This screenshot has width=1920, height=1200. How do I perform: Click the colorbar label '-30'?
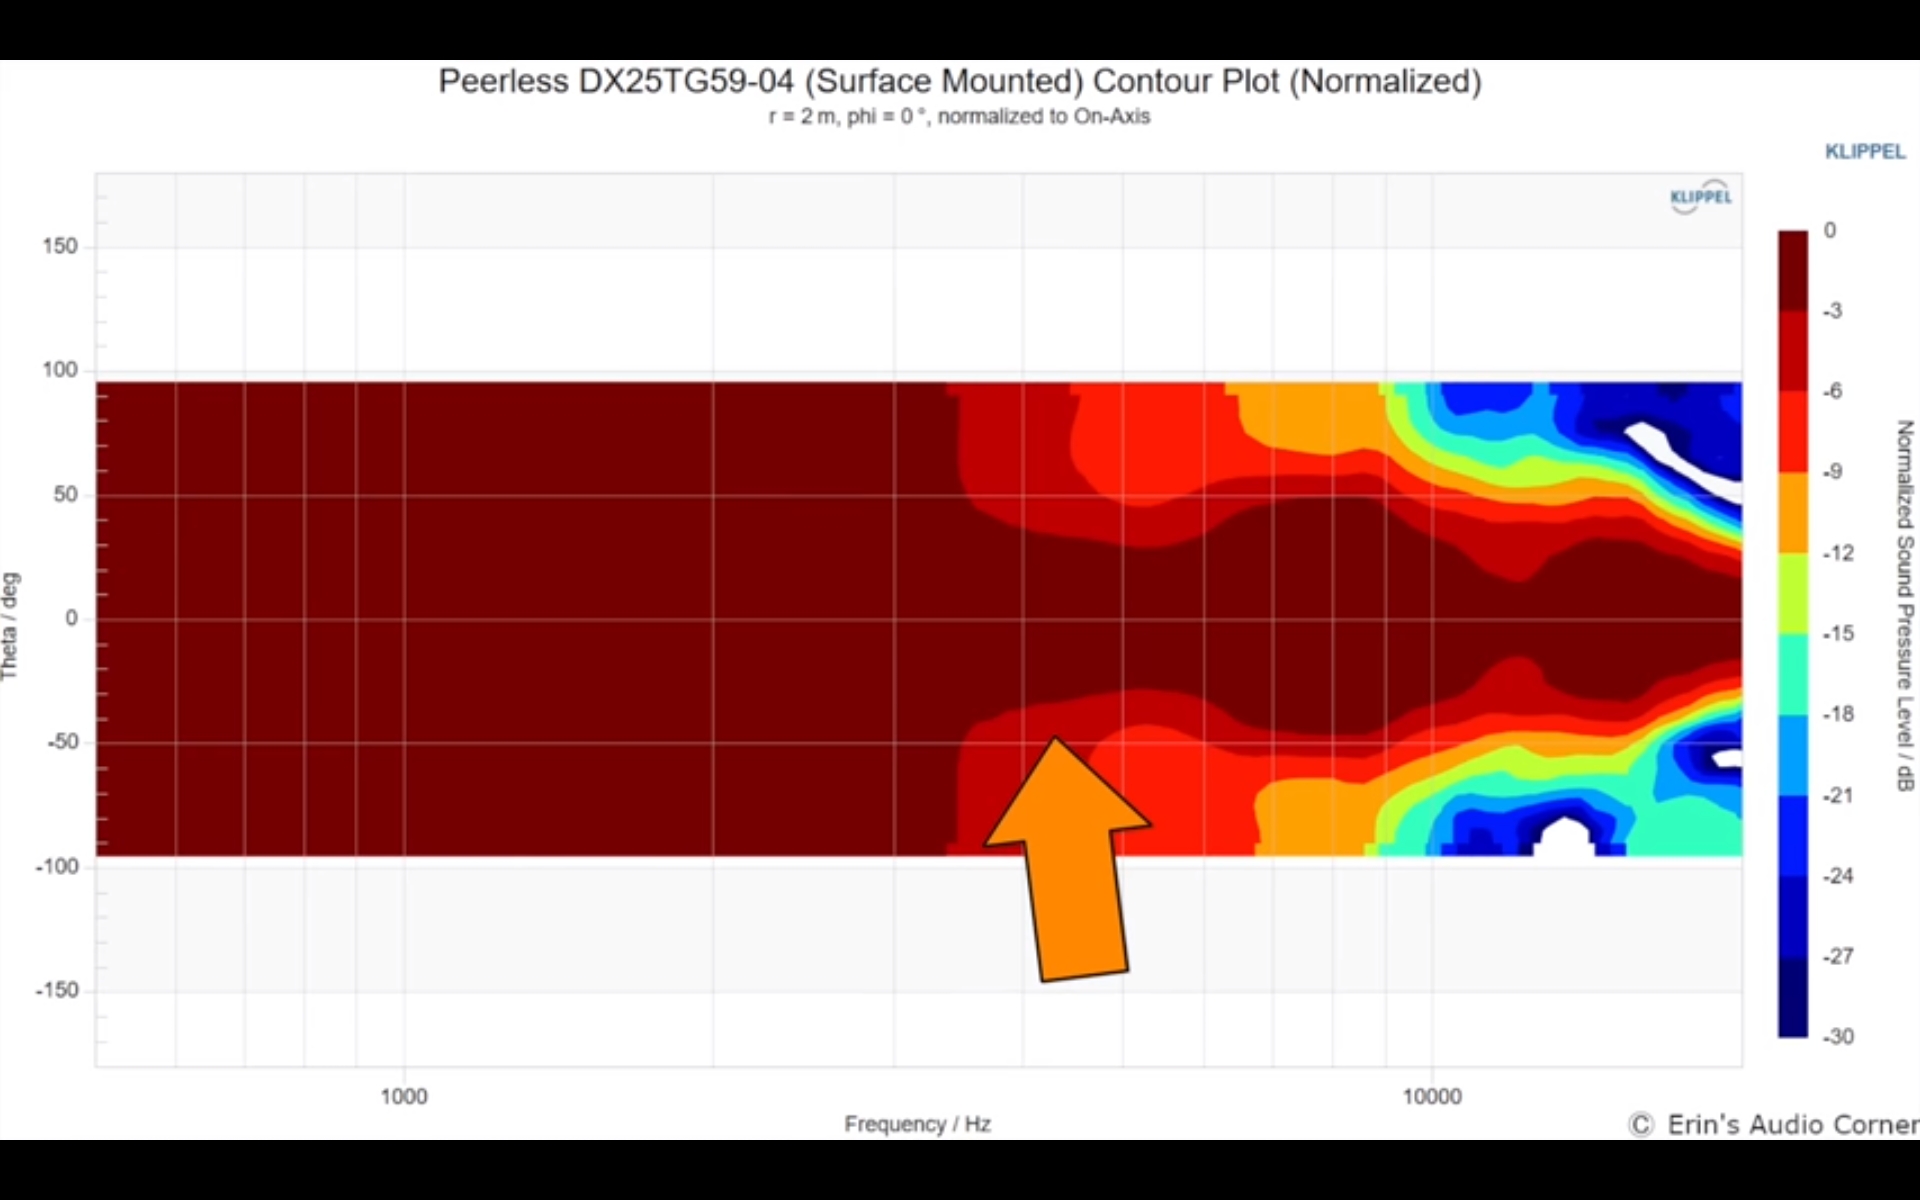tap(1838, 1037)
